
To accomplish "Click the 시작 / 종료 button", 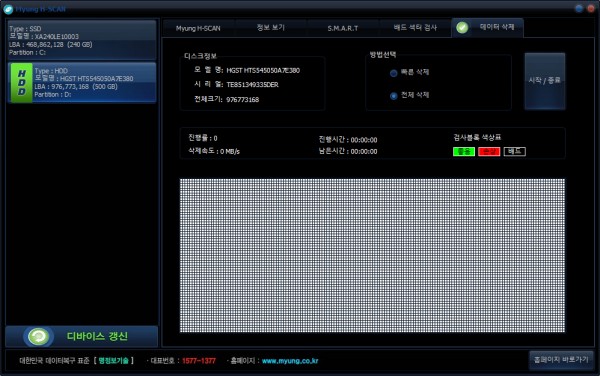I will (x=545, y=81).
